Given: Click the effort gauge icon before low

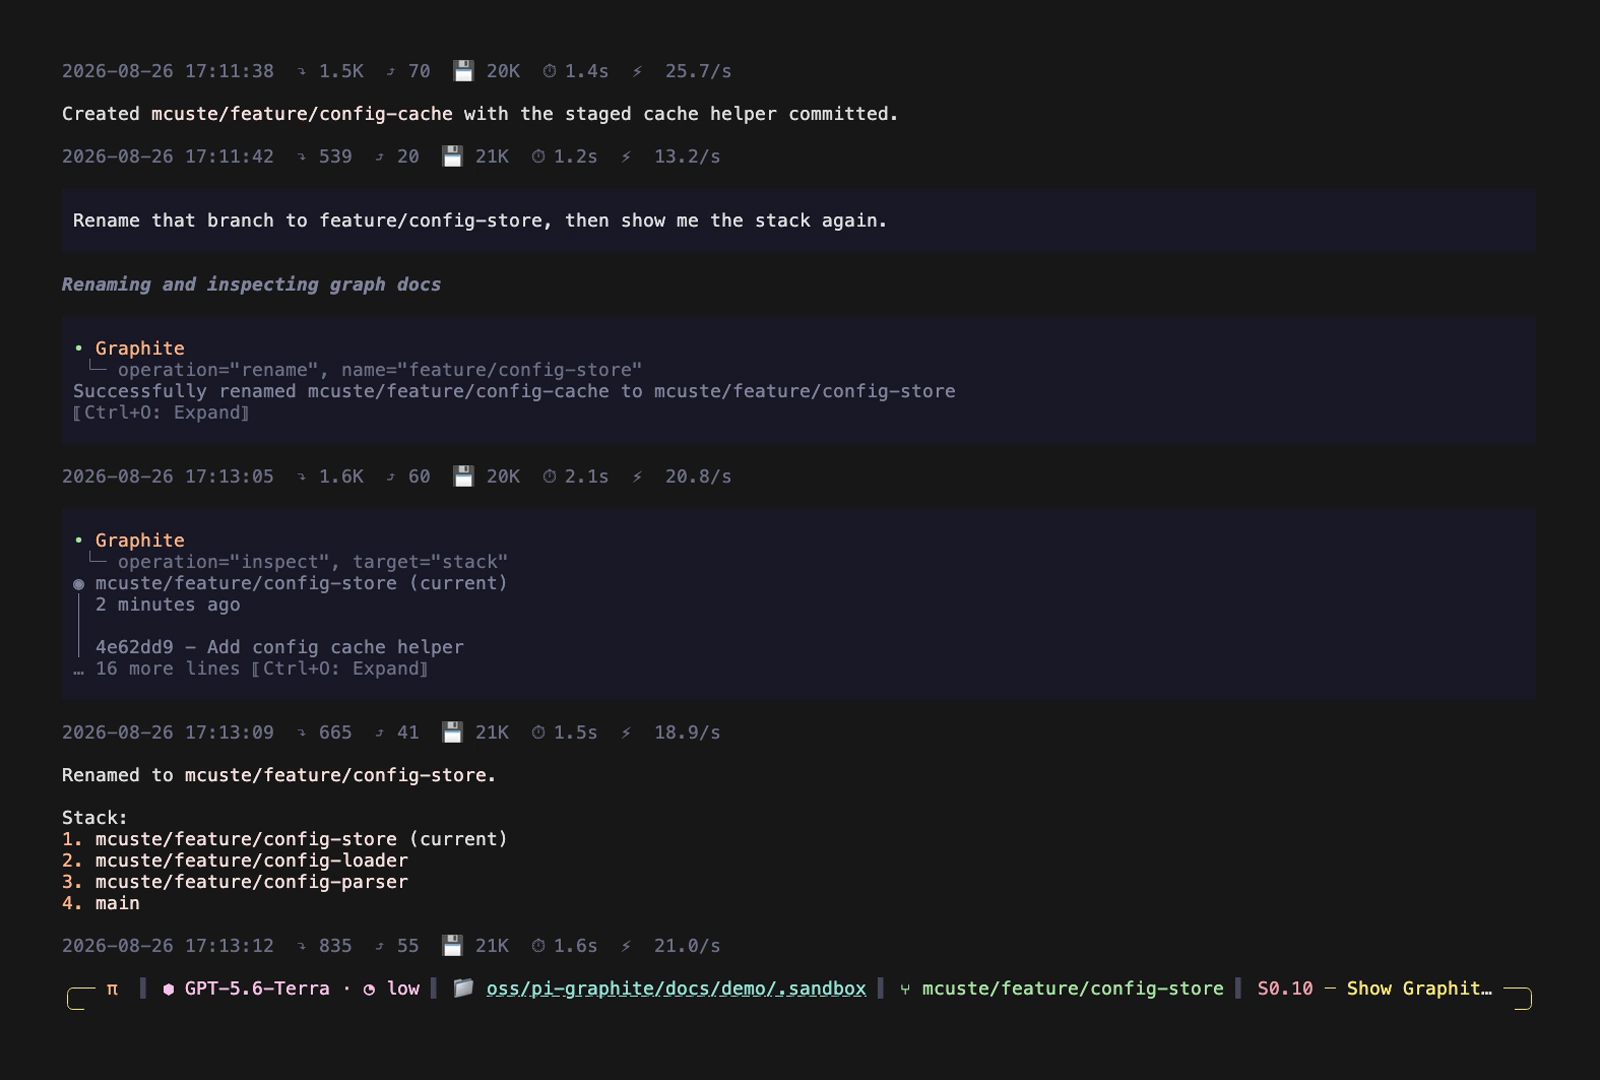Looking at the screenshot, I should pyautogui.click(x=369, y=989).
